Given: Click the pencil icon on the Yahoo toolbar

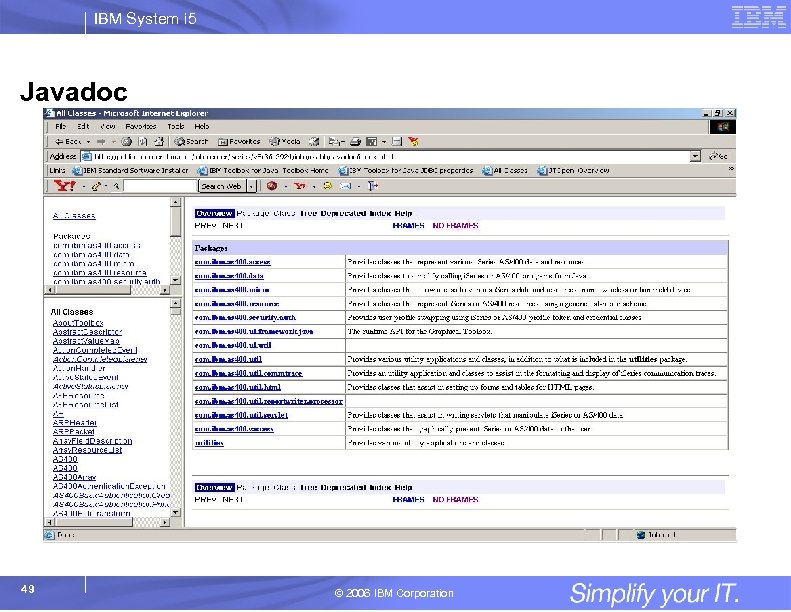Looking at the screenshot, I should point(96,186).
